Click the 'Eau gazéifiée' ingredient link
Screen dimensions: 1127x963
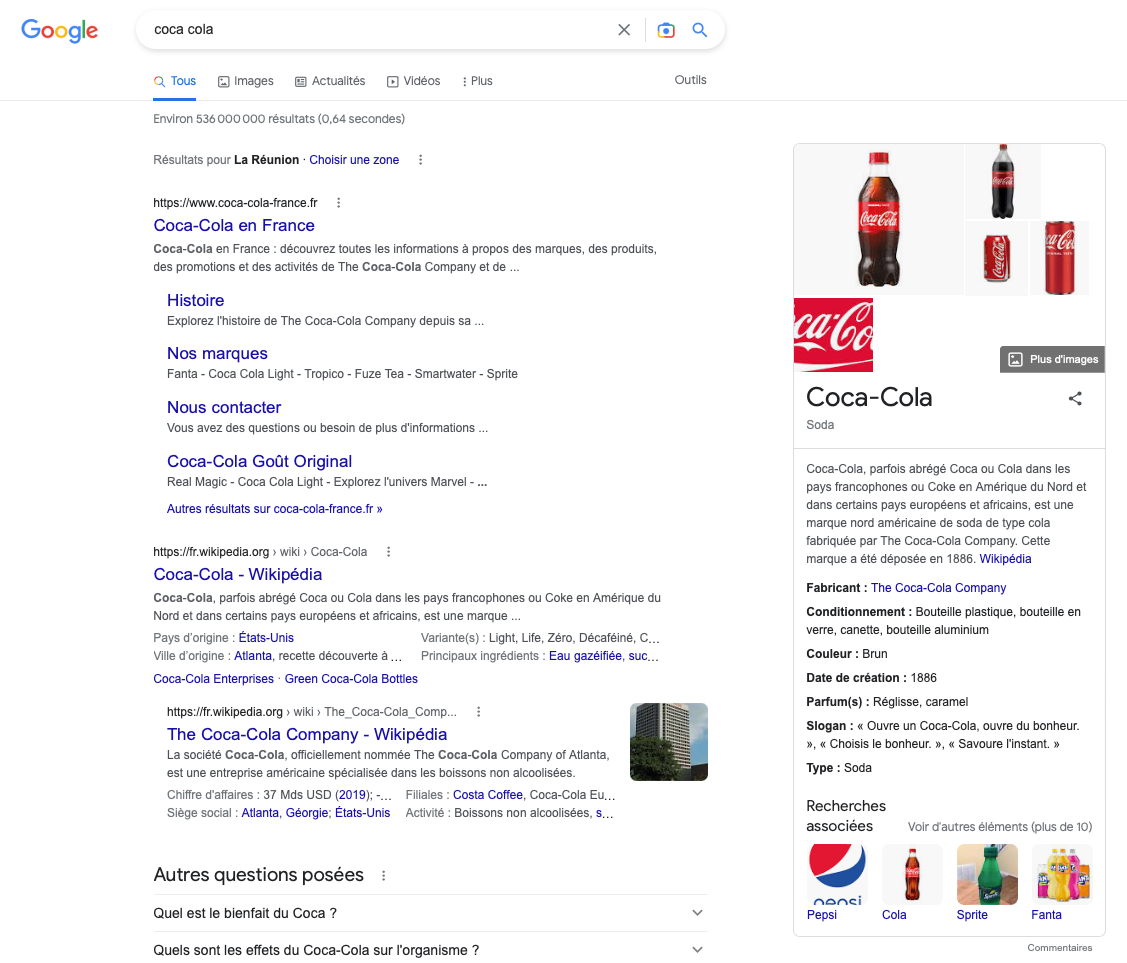(585, 655)
